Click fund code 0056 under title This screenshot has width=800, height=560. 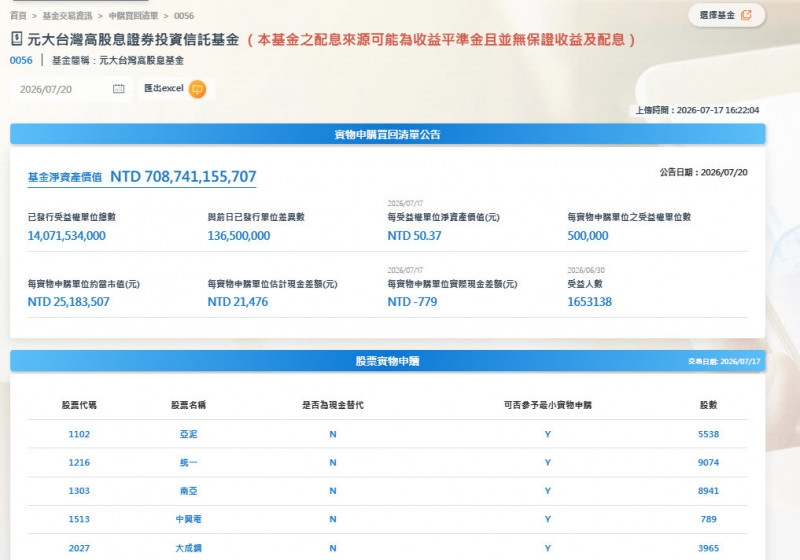point(21,60)
